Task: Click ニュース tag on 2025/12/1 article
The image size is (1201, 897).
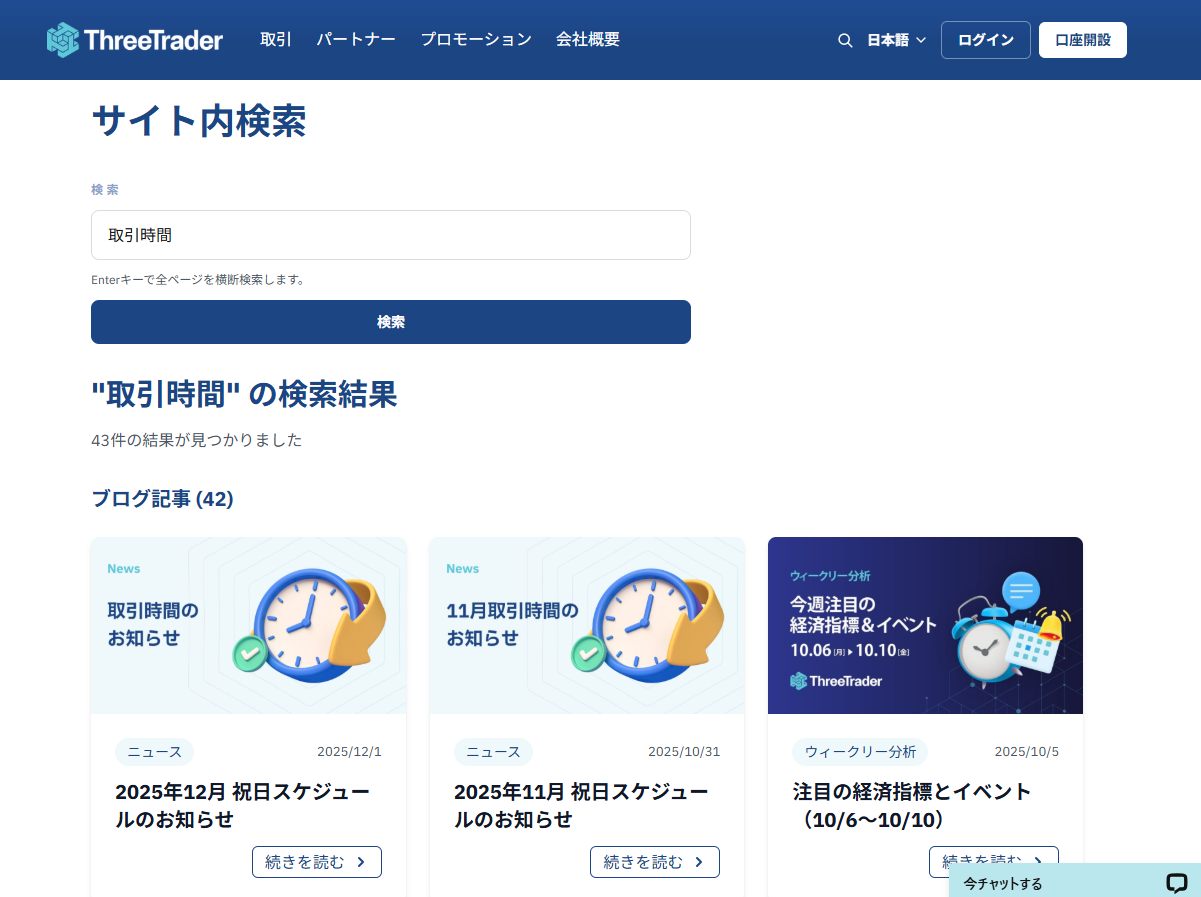Action: coord(154,752)
